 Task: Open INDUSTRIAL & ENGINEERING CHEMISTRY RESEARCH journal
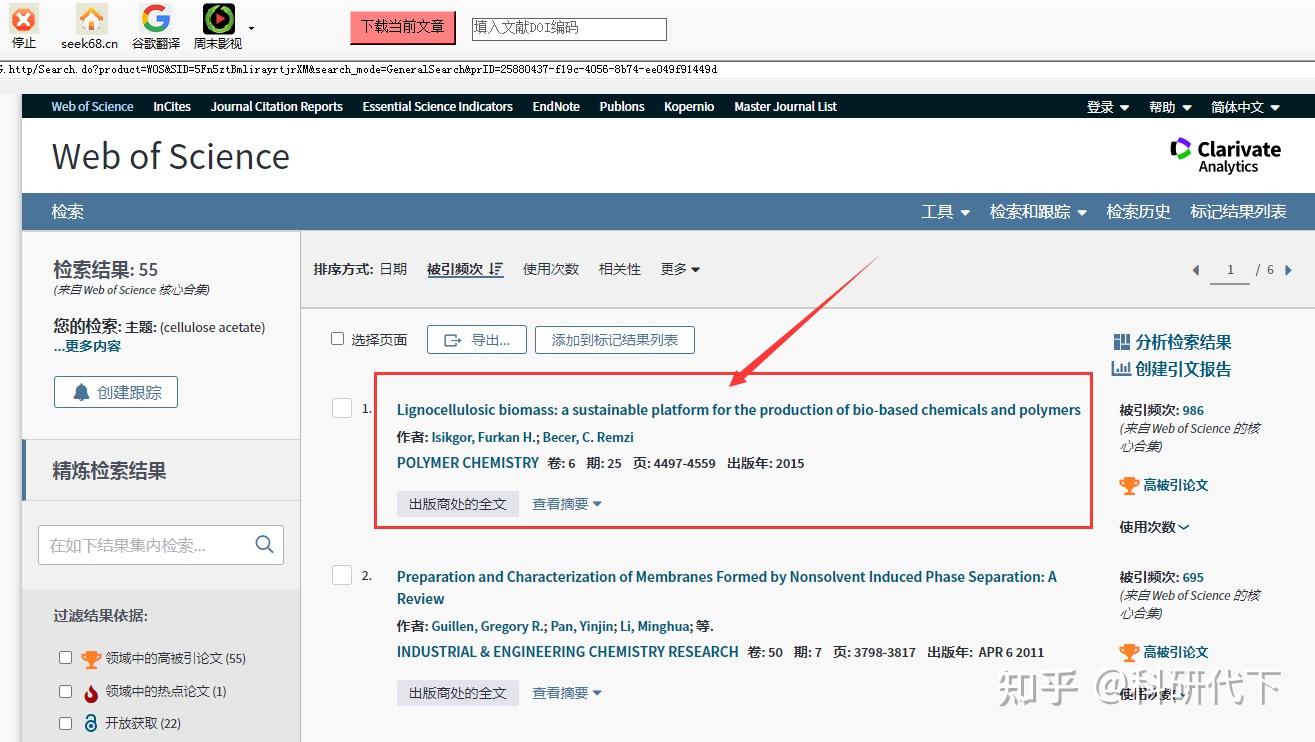click(x=568, y=652)
